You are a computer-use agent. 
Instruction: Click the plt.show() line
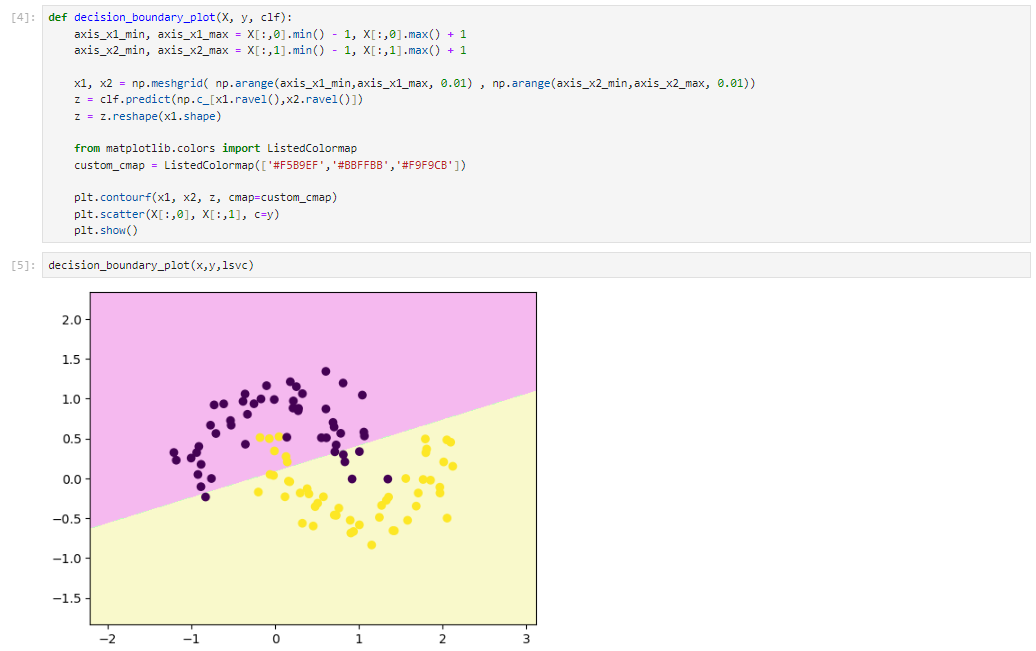106,231
